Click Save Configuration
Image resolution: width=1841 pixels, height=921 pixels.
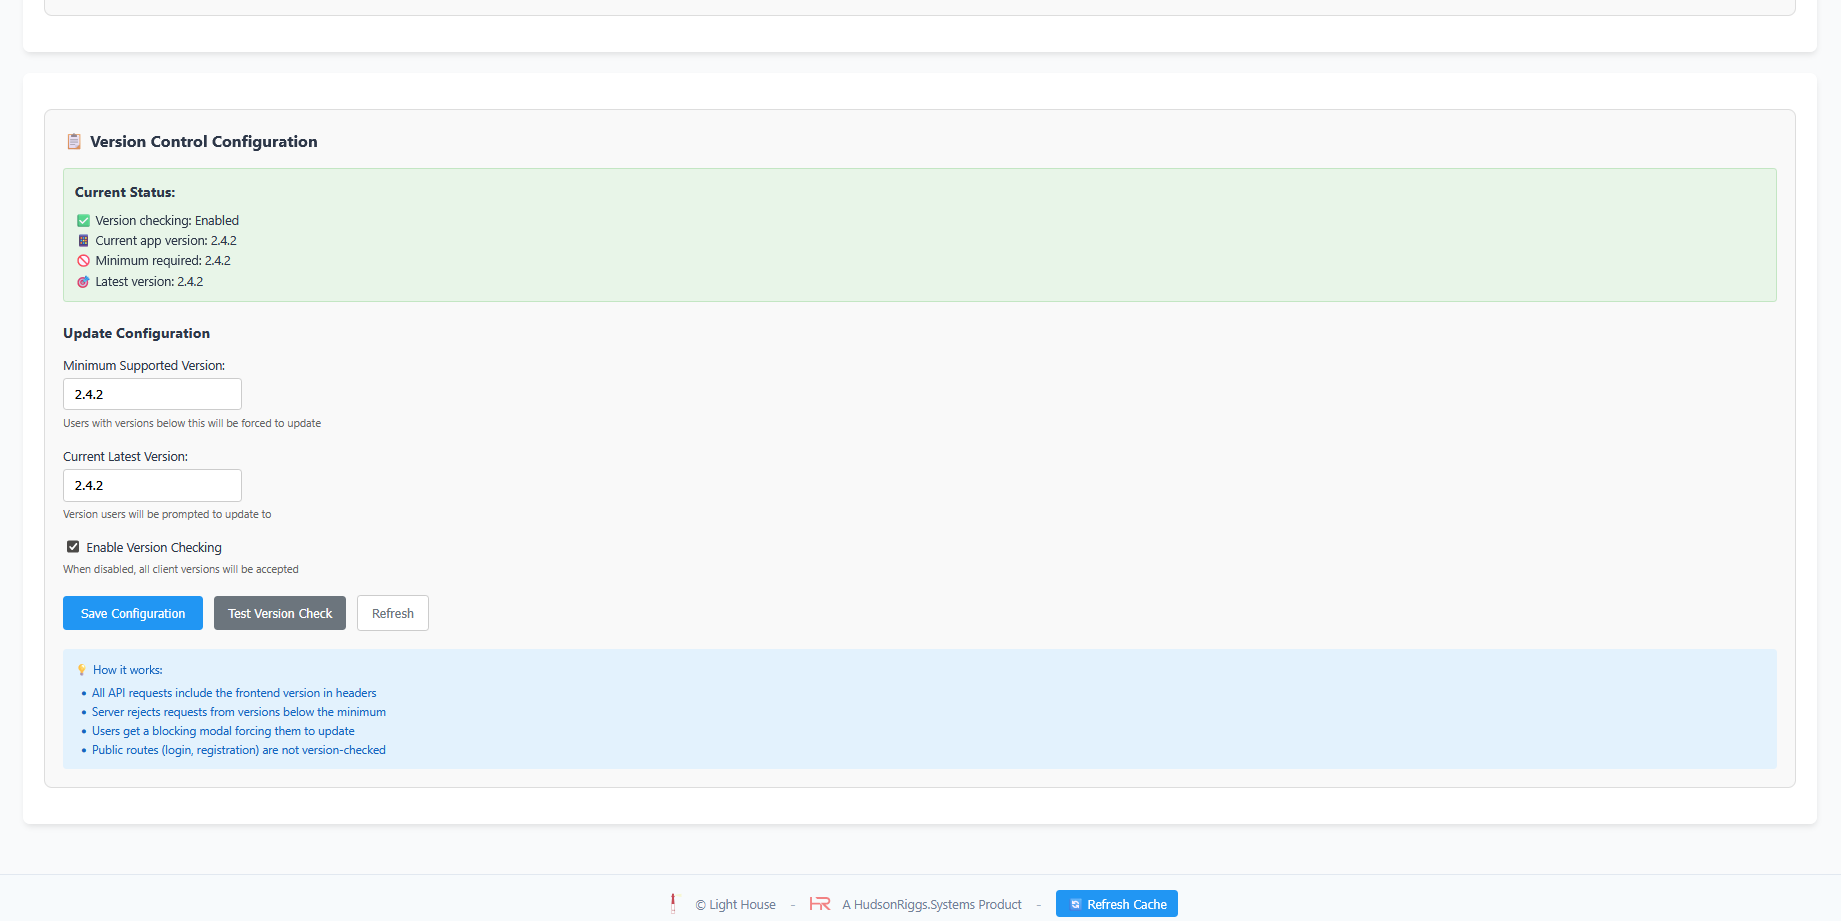click(x=132, y=613)
